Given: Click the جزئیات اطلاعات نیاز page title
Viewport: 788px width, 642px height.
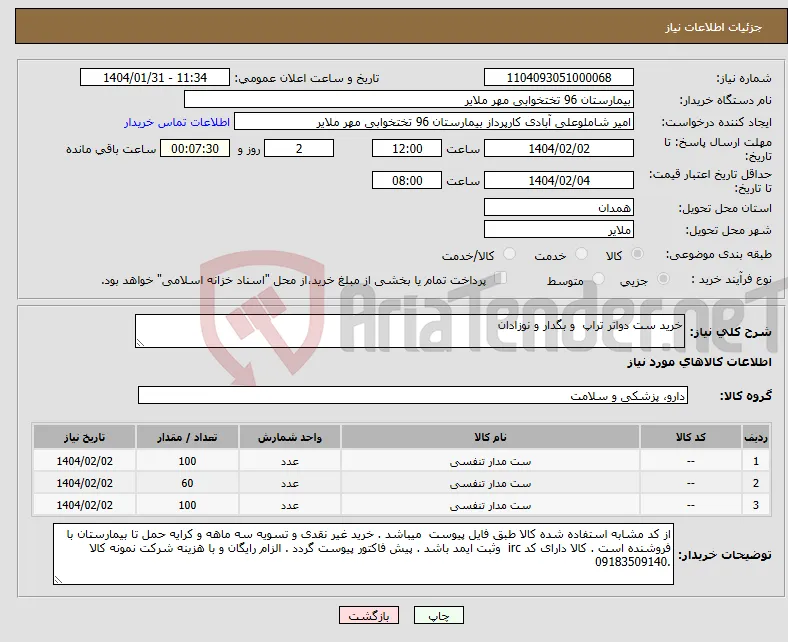Looking at the screenshot, I should [x=713, y=27].
